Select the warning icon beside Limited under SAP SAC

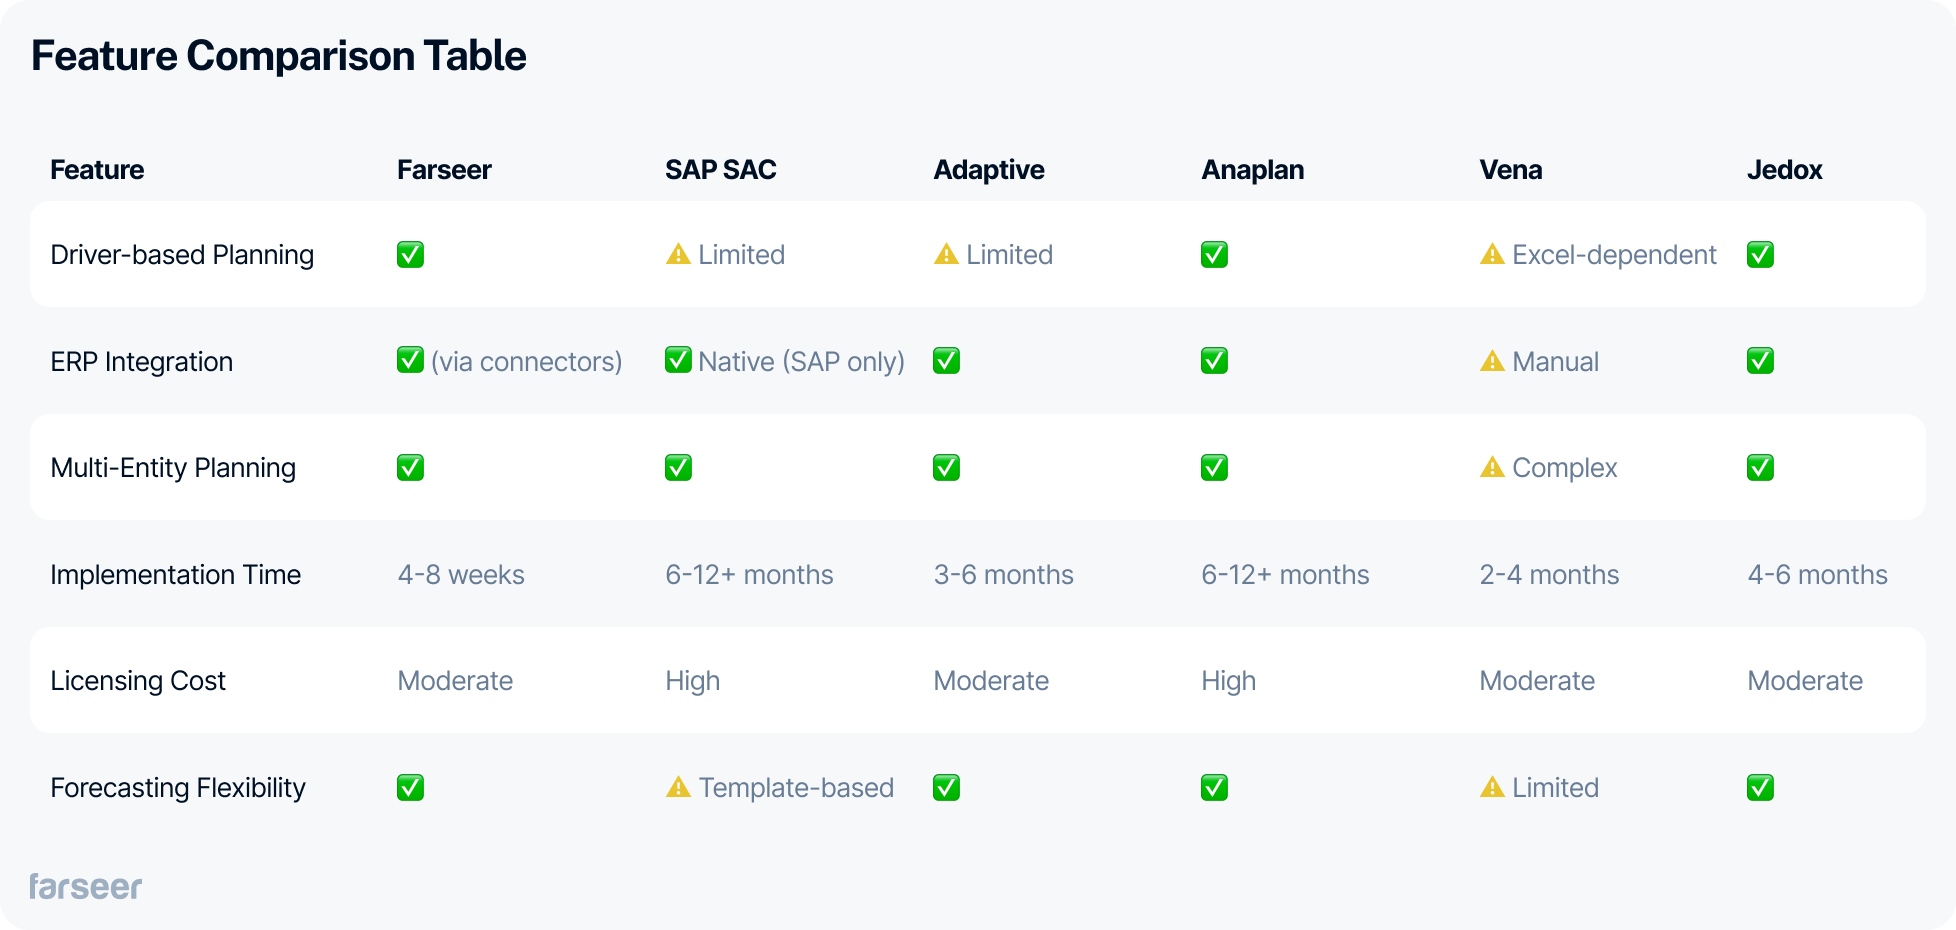[x=677, y=254]
